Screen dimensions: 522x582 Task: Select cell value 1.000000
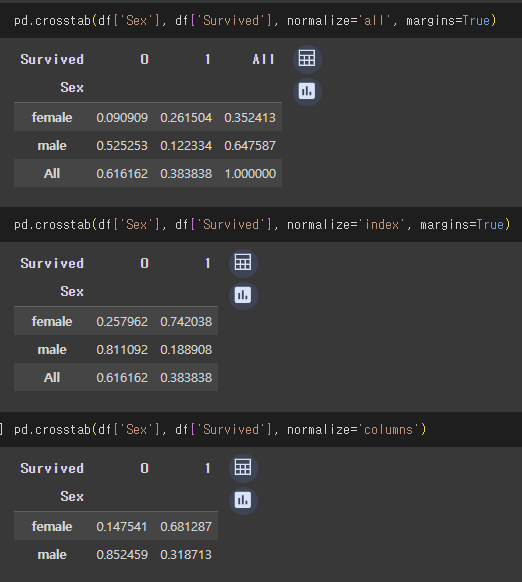coord(250,174)
